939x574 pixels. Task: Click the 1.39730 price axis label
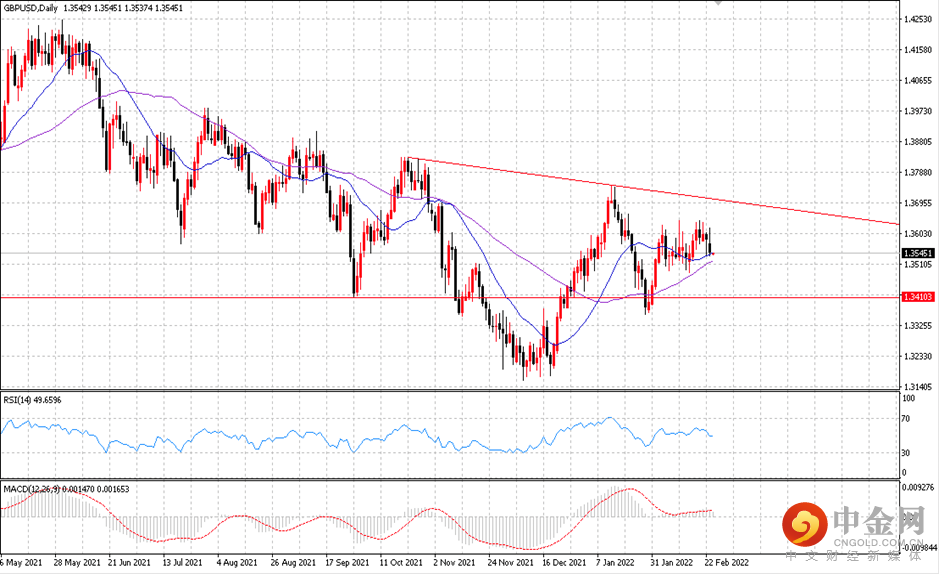coord(917,111)
